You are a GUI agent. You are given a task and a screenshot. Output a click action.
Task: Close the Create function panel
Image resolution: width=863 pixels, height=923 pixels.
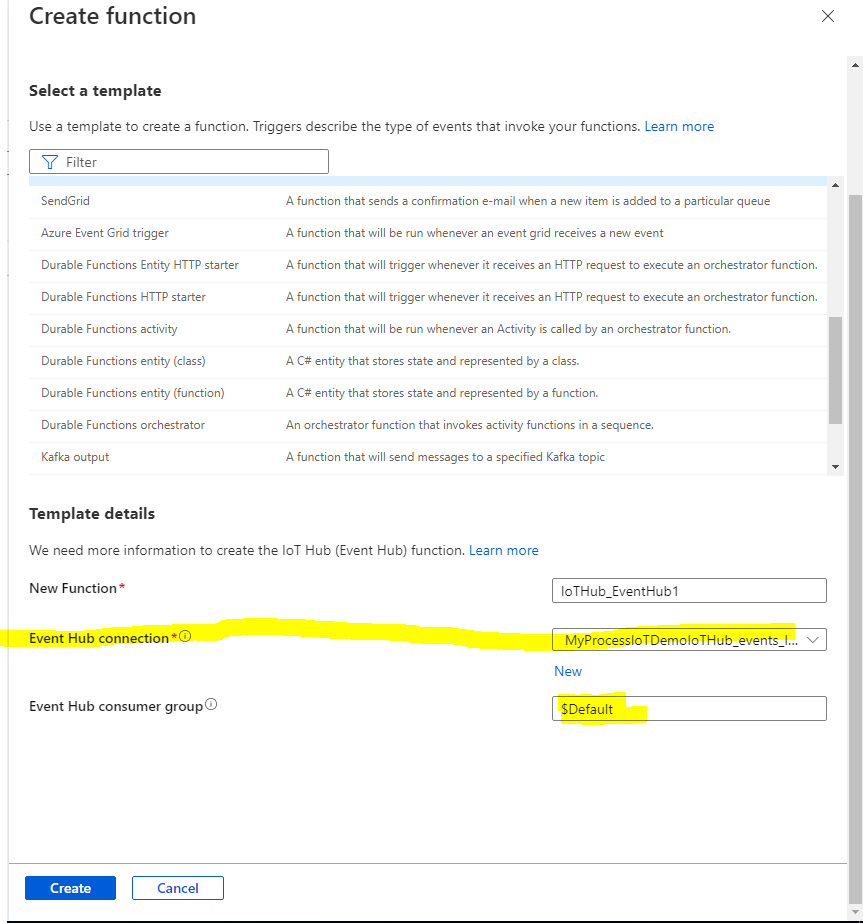[x=827, y=16]
